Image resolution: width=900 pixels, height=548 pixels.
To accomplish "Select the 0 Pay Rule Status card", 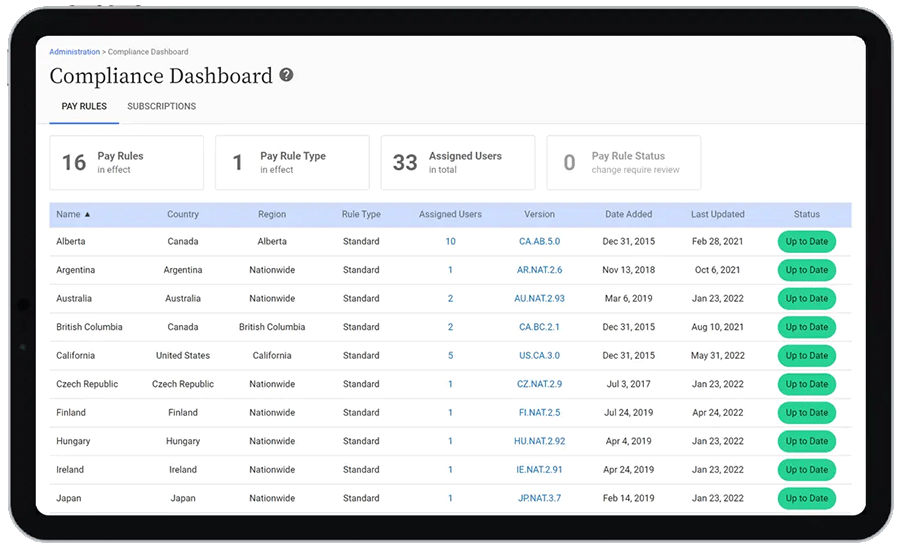I will 623,162.
